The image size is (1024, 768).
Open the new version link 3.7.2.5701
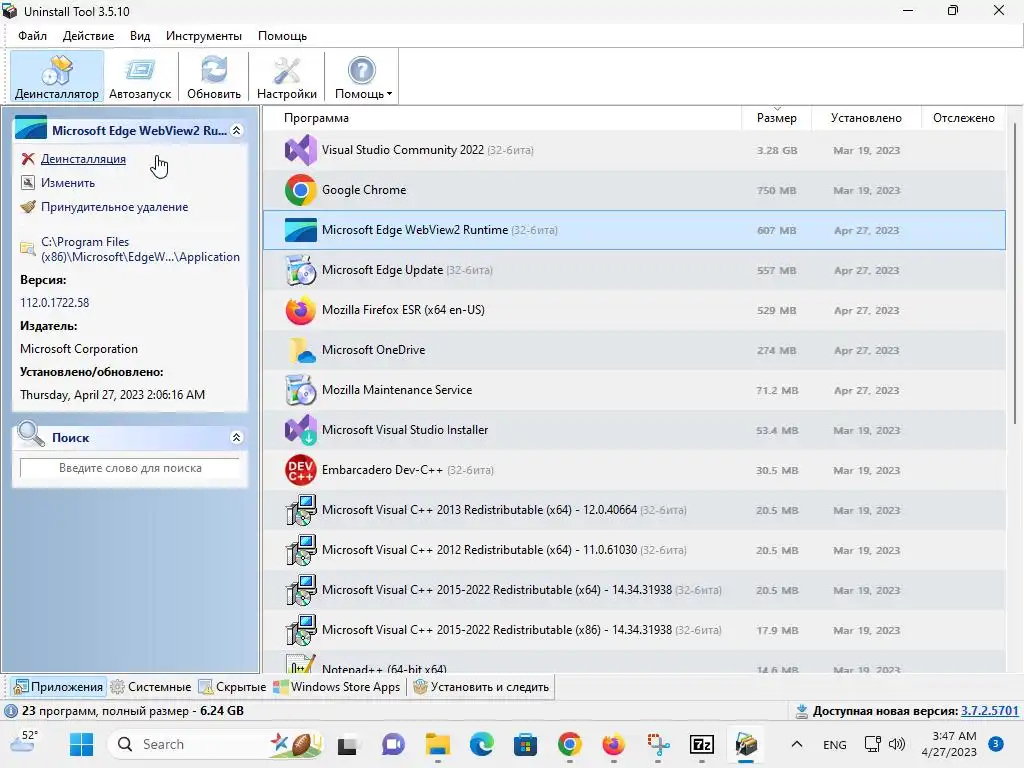[x=989, y=711]
